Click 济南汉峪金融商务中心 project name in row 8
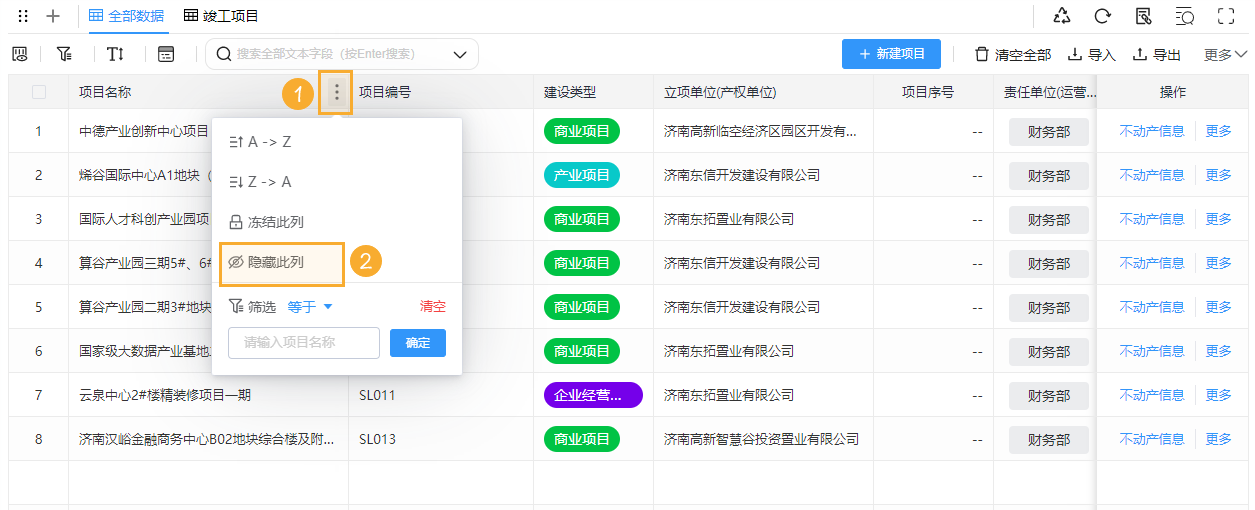This screenshot has width=1255, height=510. coord(207,439)
